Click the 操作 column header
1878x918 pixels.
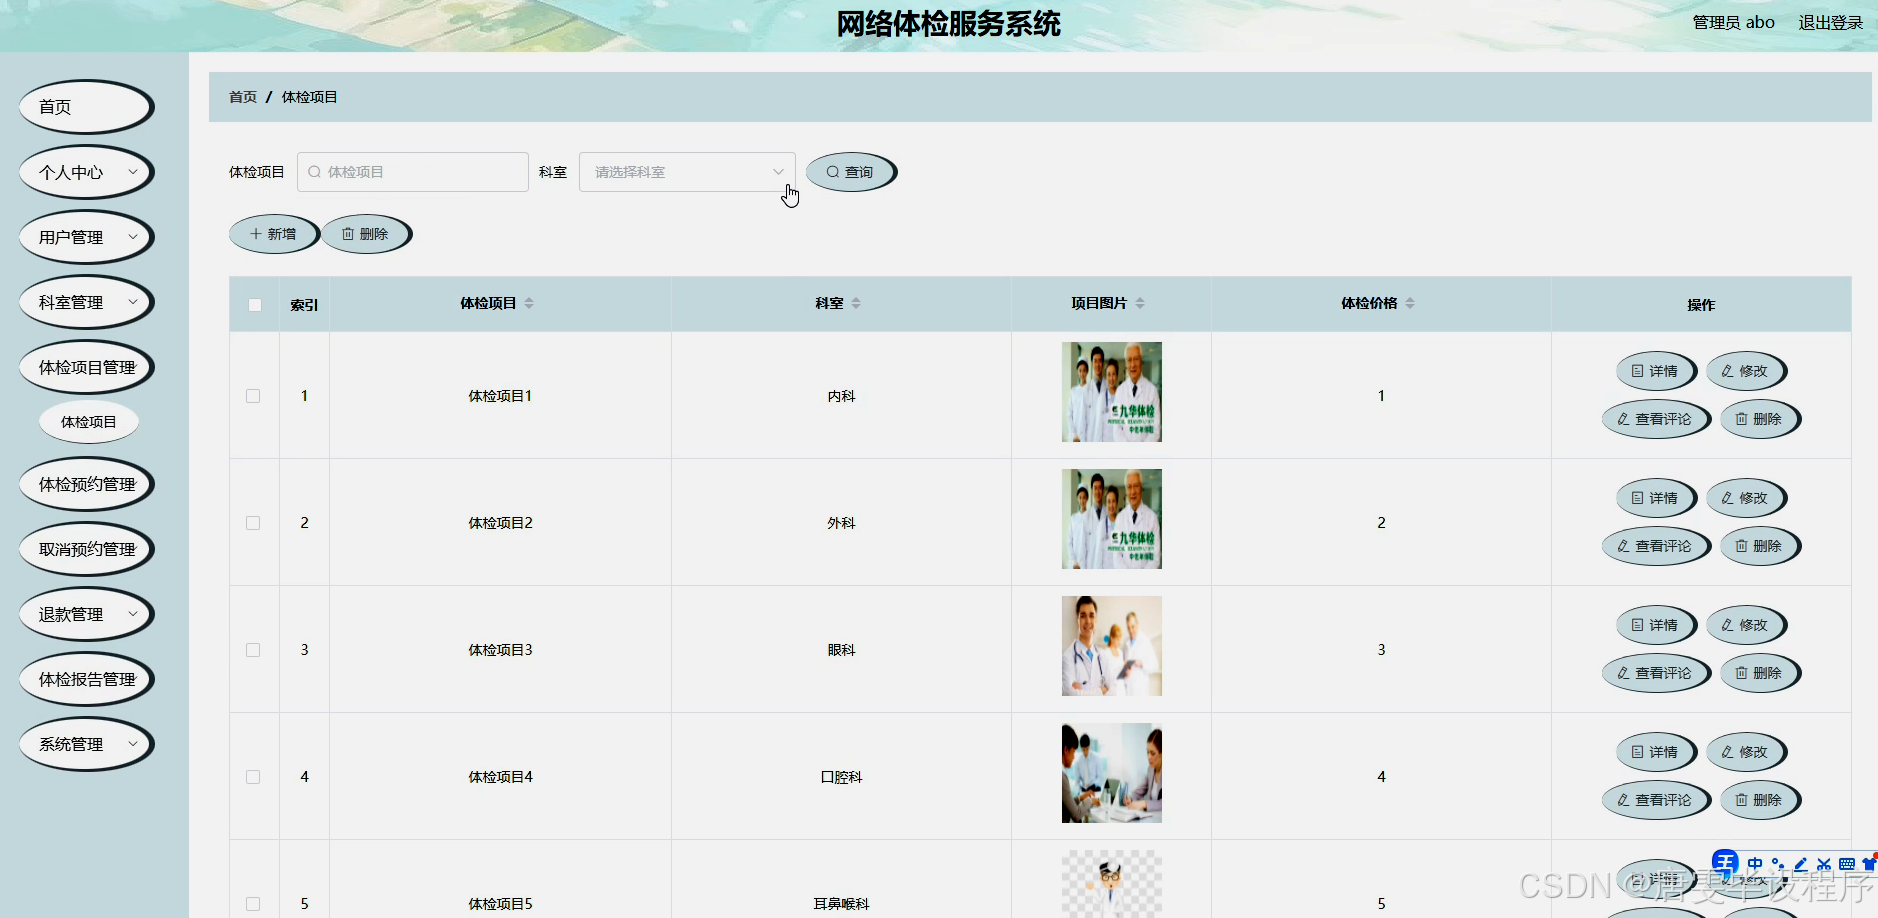1700,305
